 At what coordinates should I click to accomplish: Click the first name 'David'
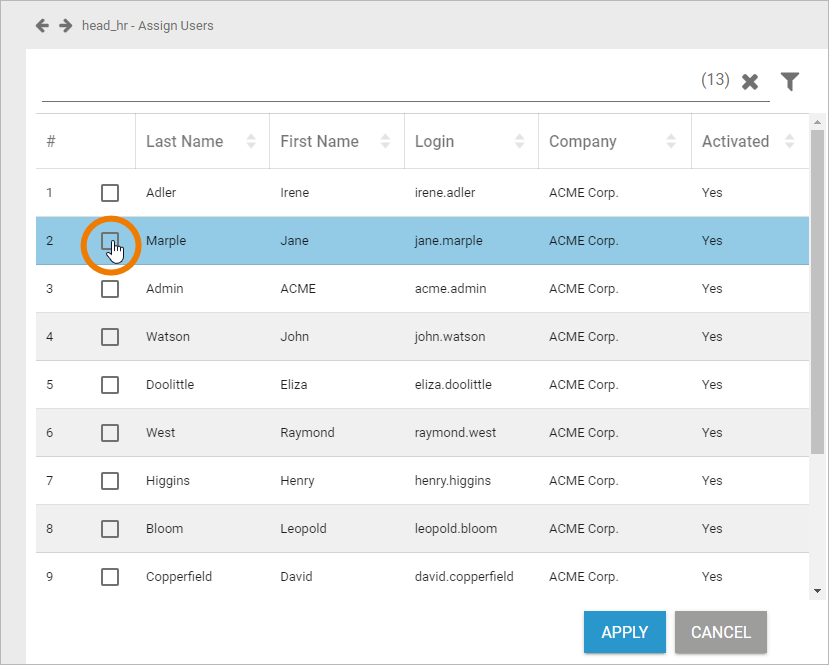pos(296,576)
